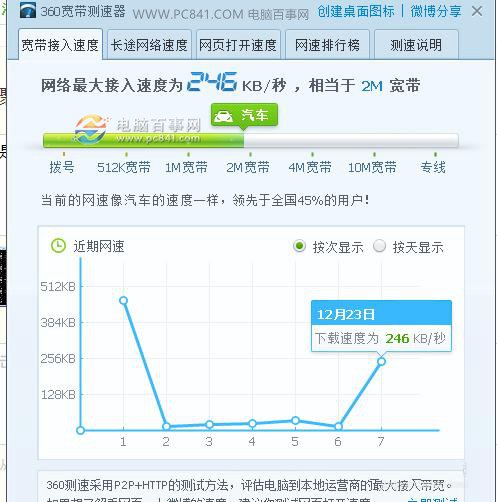The height and width of the screenshot is (502, 497).
Task: Click the 246 KB/秒 download speed in tooltip
Action: 416,339
